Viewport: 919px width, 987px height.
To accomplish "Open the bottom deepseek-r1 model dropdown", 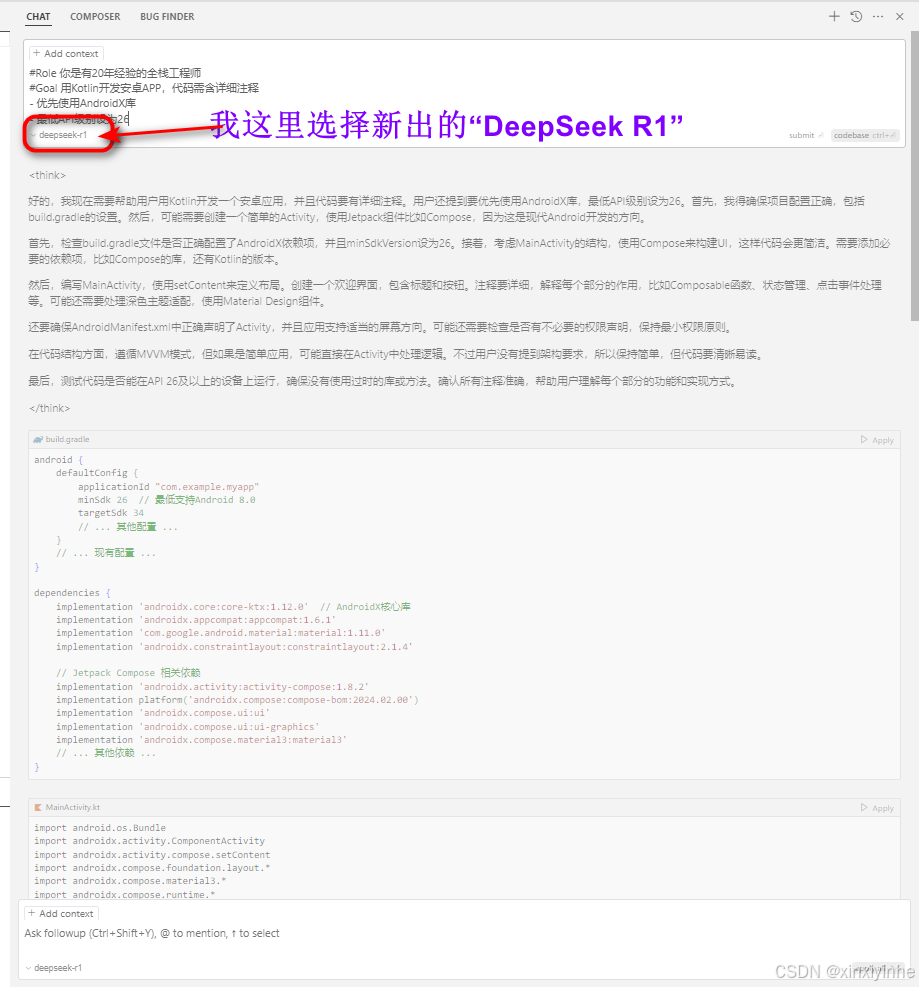I will [x=55, y=967].
